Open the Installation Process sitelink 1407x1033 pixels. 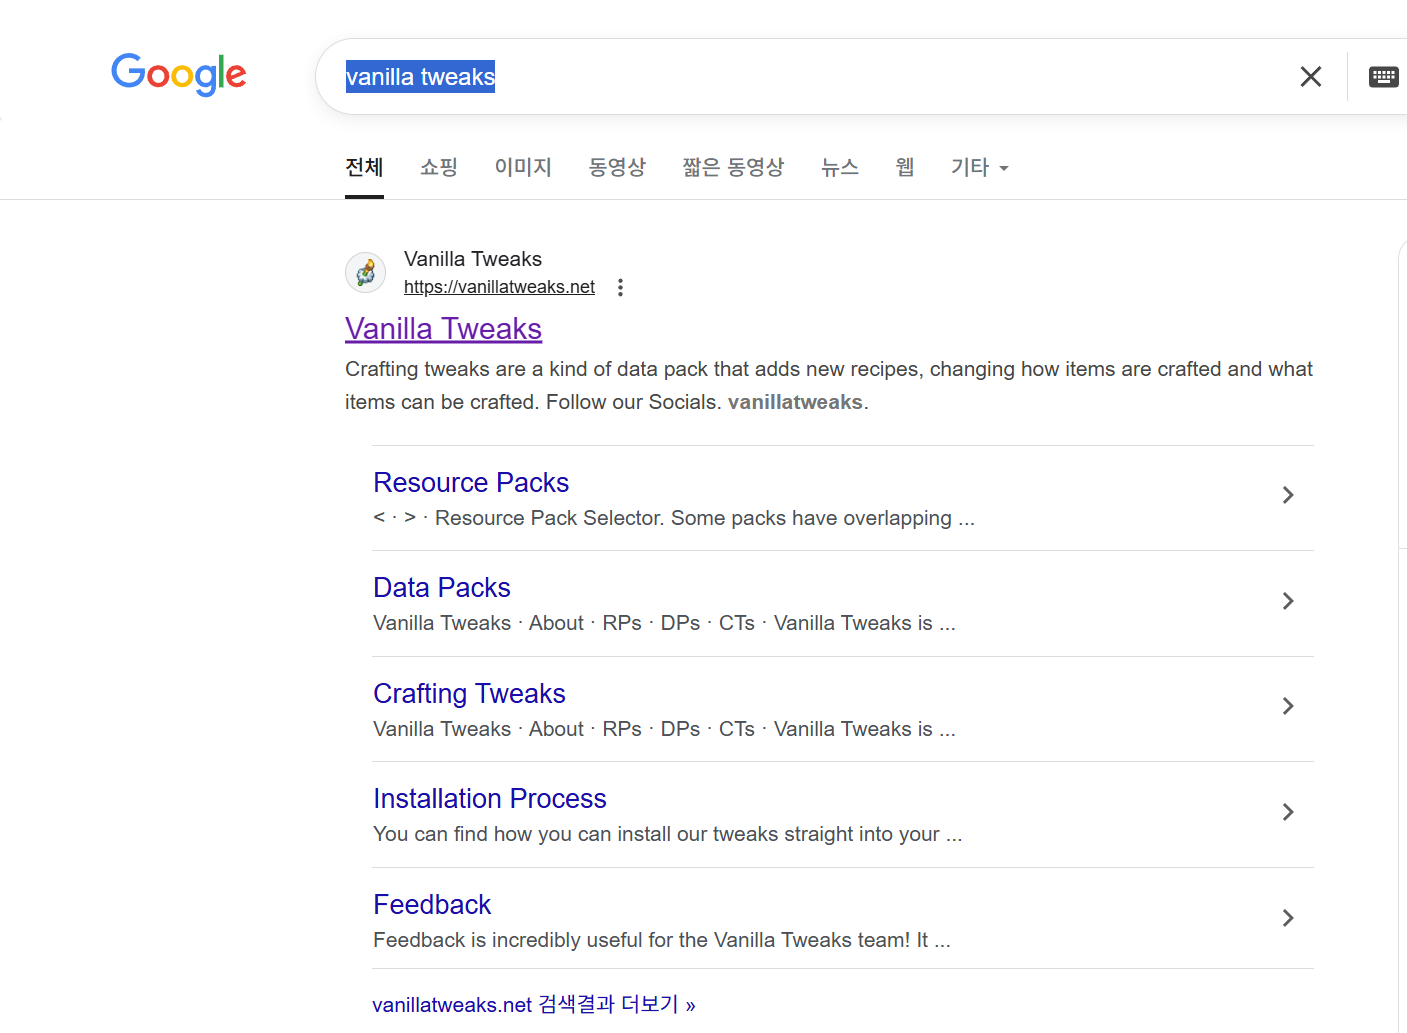(x=490, y=798)
